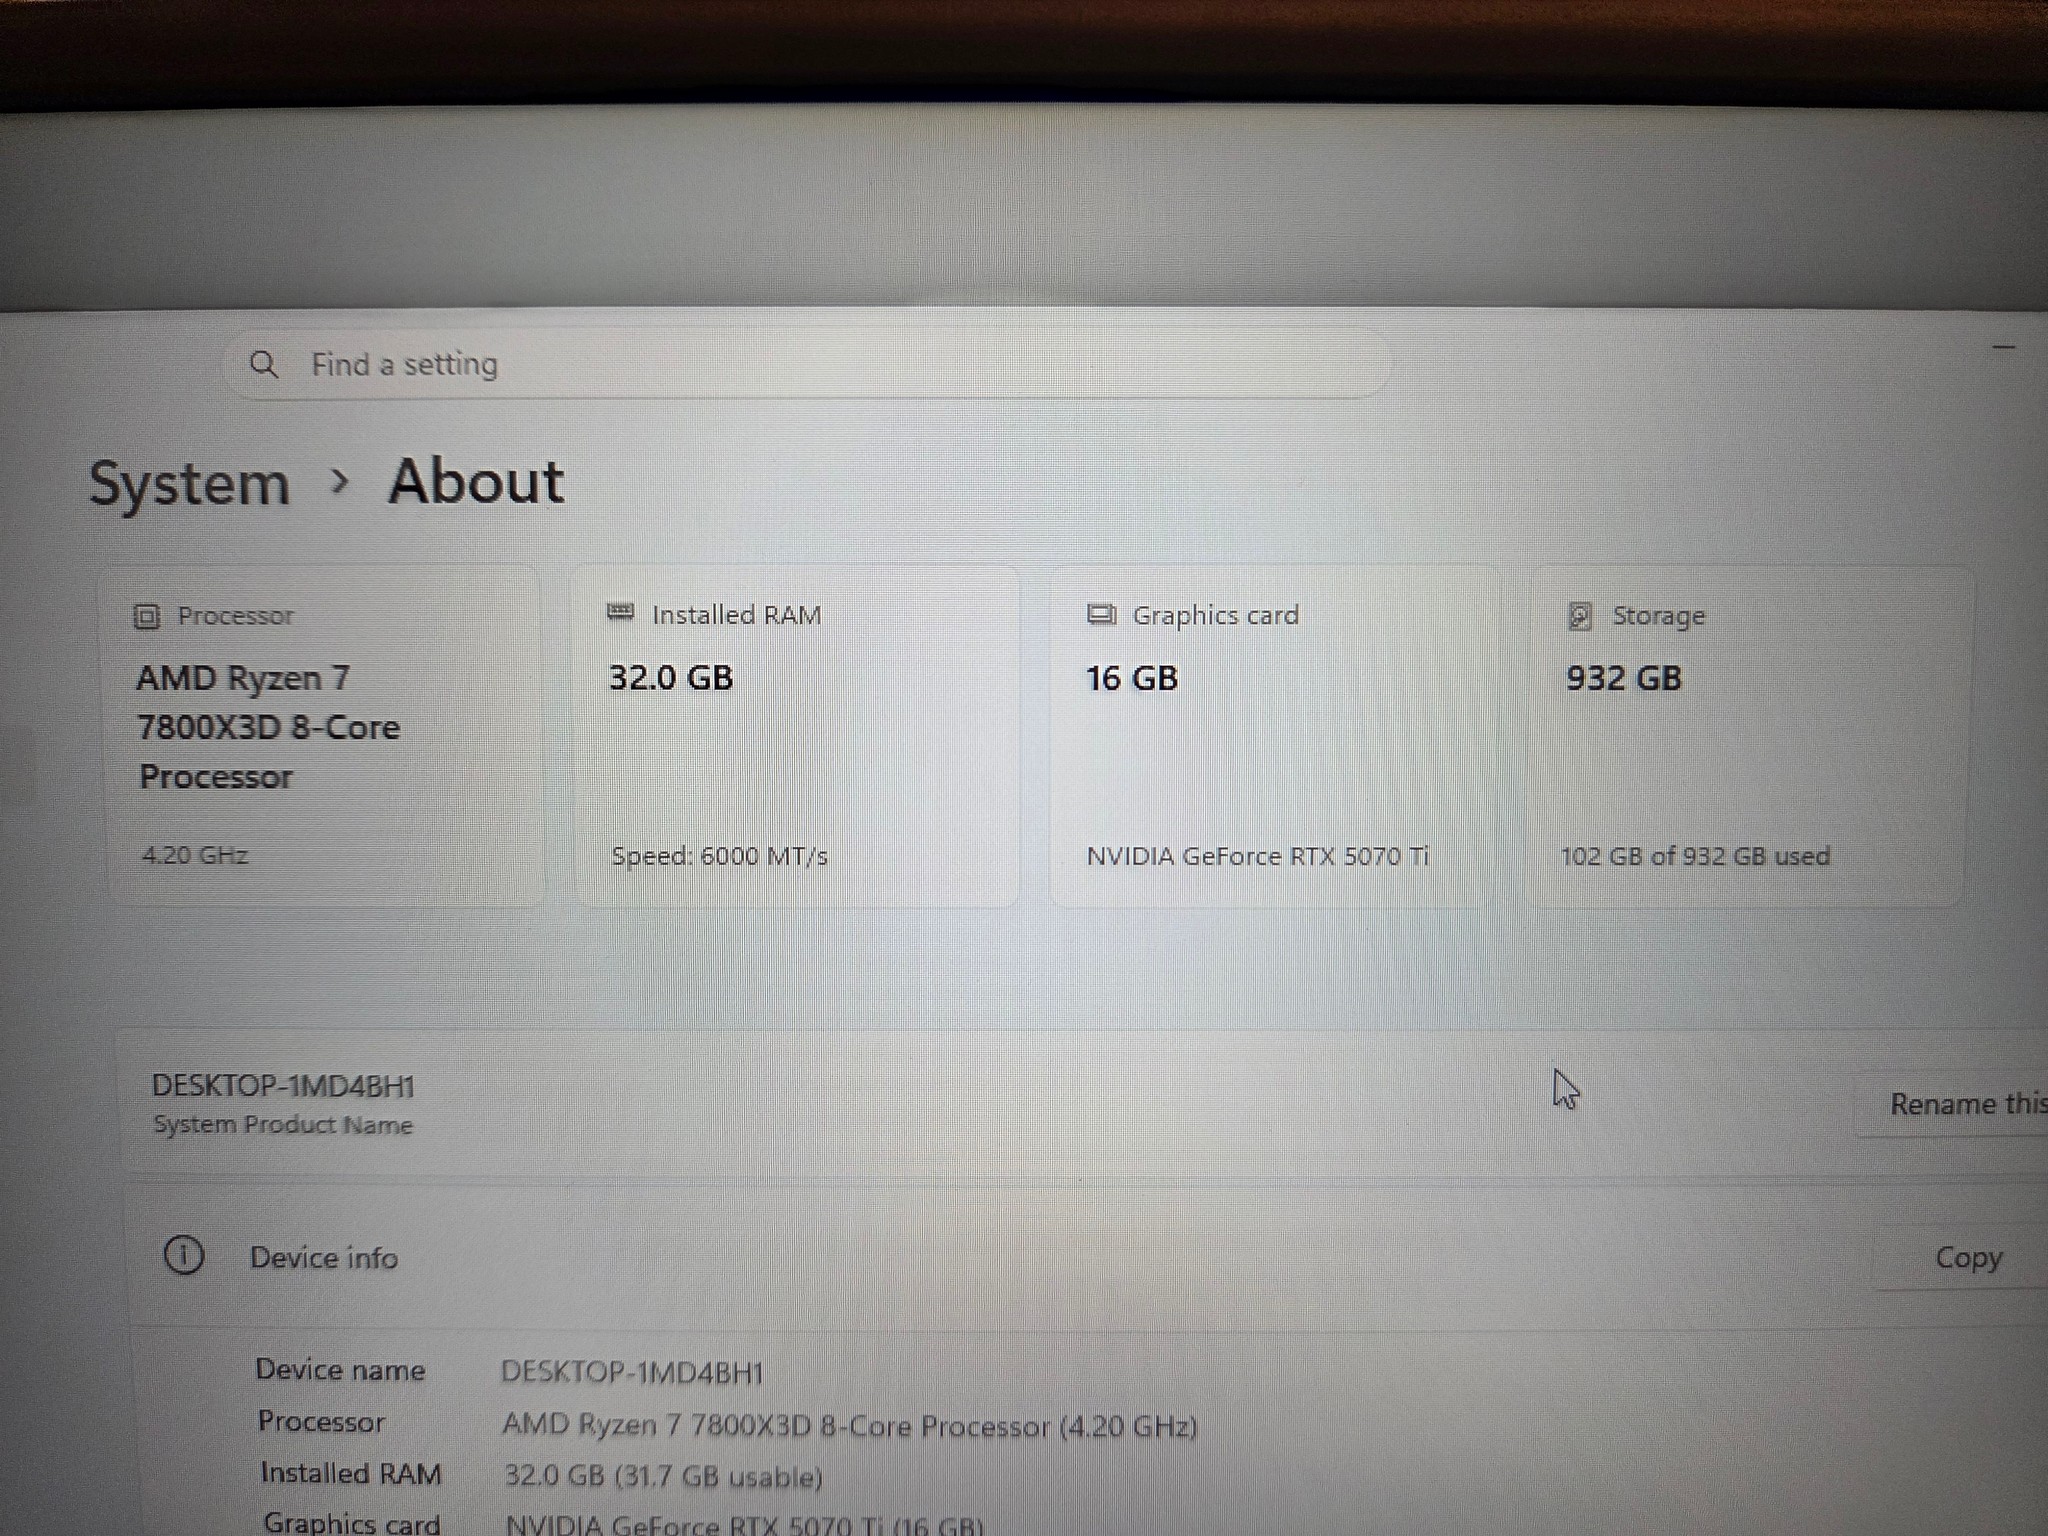Open the Installed RAM card
Image resolution: width=2048 pixels, height=1536 pixels.
point(797,736)
